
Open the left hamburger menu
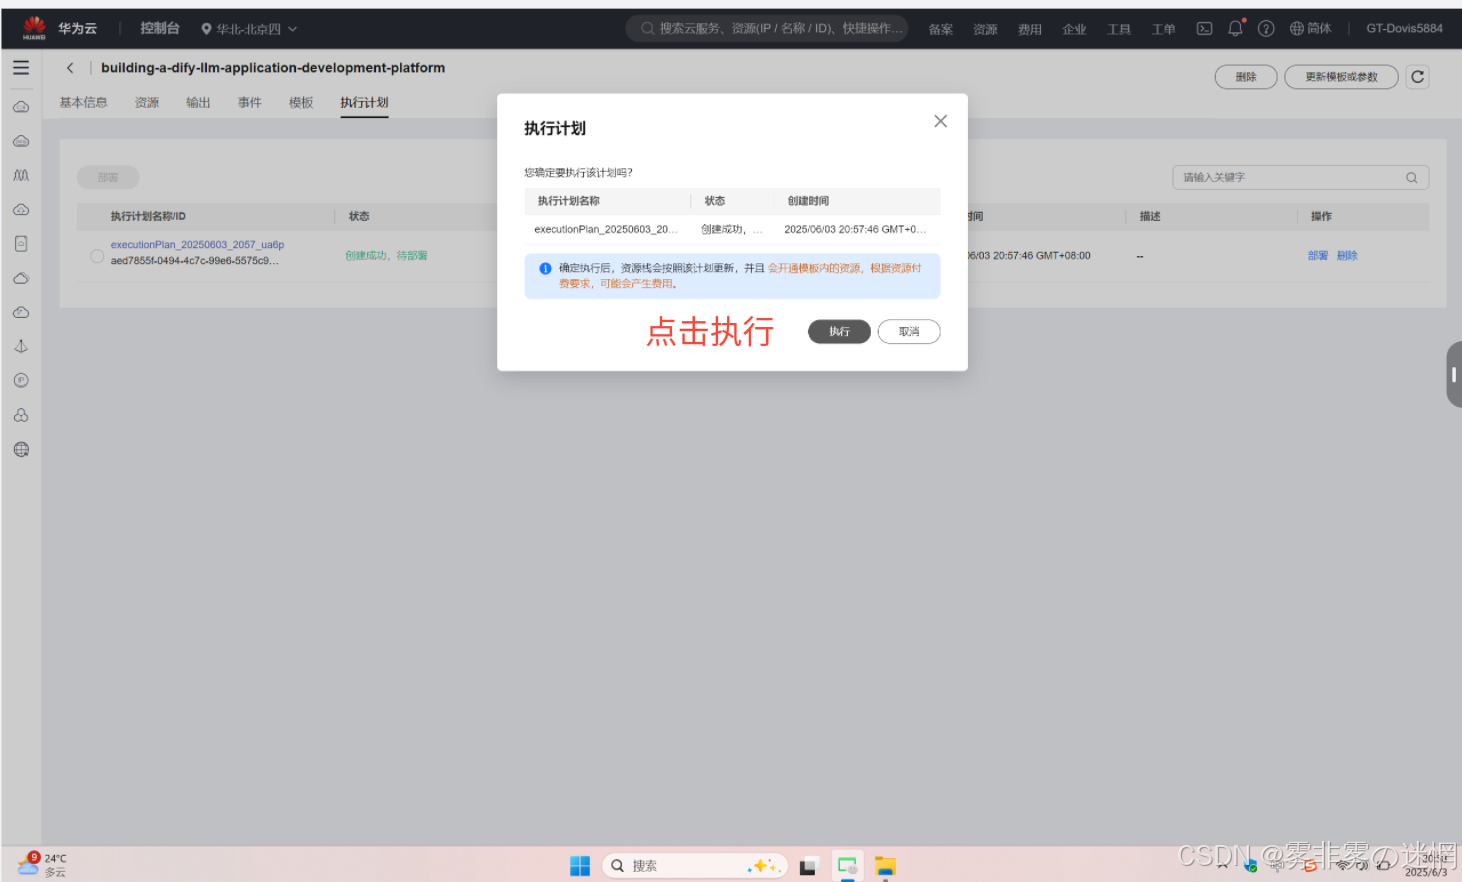point(21,68)
